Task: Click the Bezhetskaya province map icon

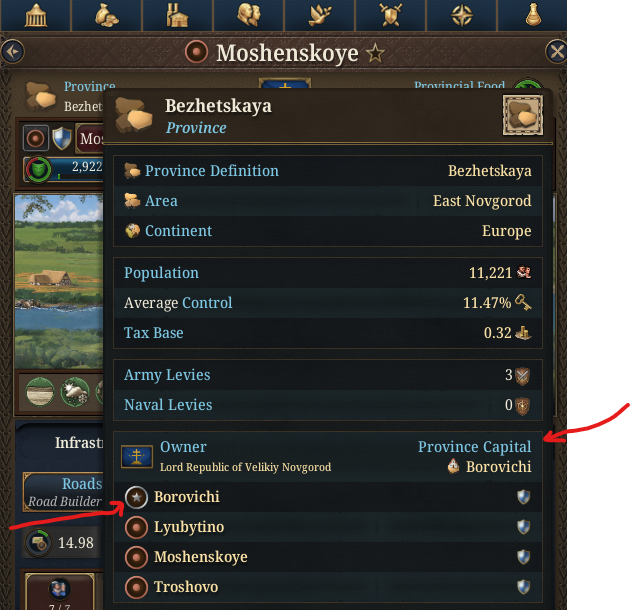Action: point(523,115)
